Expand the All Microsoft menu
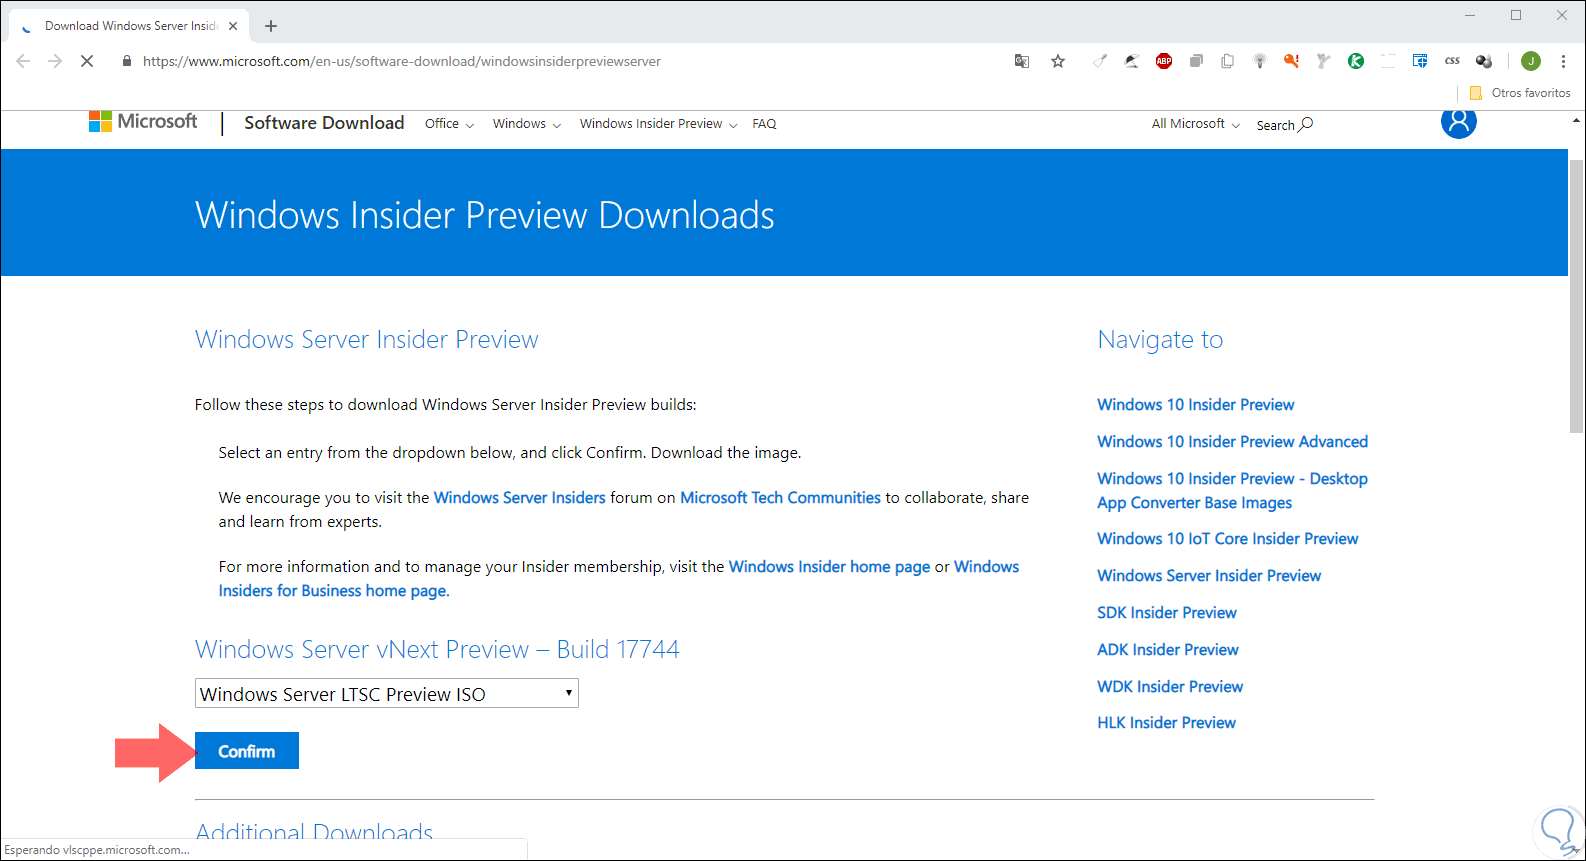Viewport: 1586px width, 861px height. [x=1195, y=124]
